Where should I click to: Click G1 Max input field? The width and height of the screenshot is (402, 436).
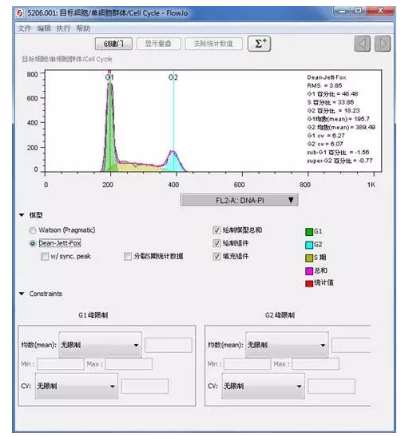[x=129, y=364]
